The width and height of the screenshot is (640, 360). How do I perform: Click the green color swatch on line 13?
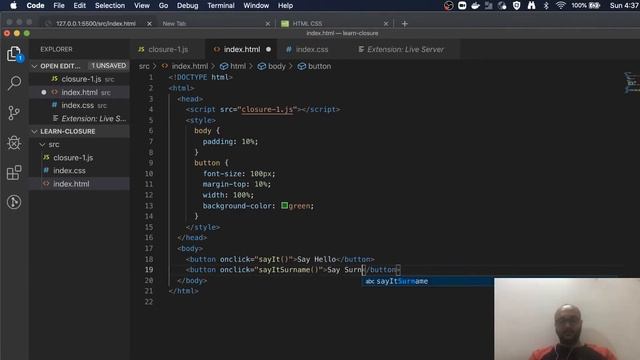click(x=284, y=205)
